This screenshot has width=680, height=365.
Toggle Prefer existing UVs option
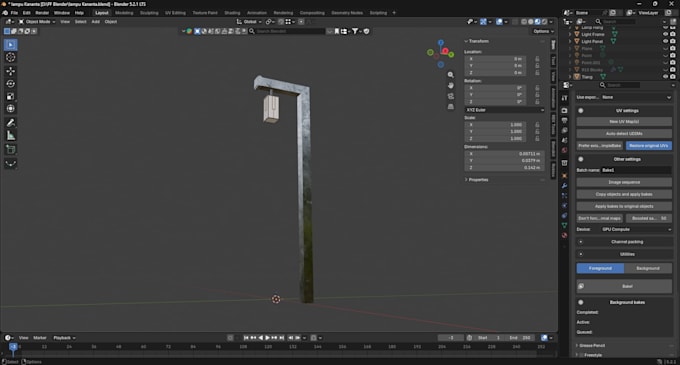click(600, 146)
